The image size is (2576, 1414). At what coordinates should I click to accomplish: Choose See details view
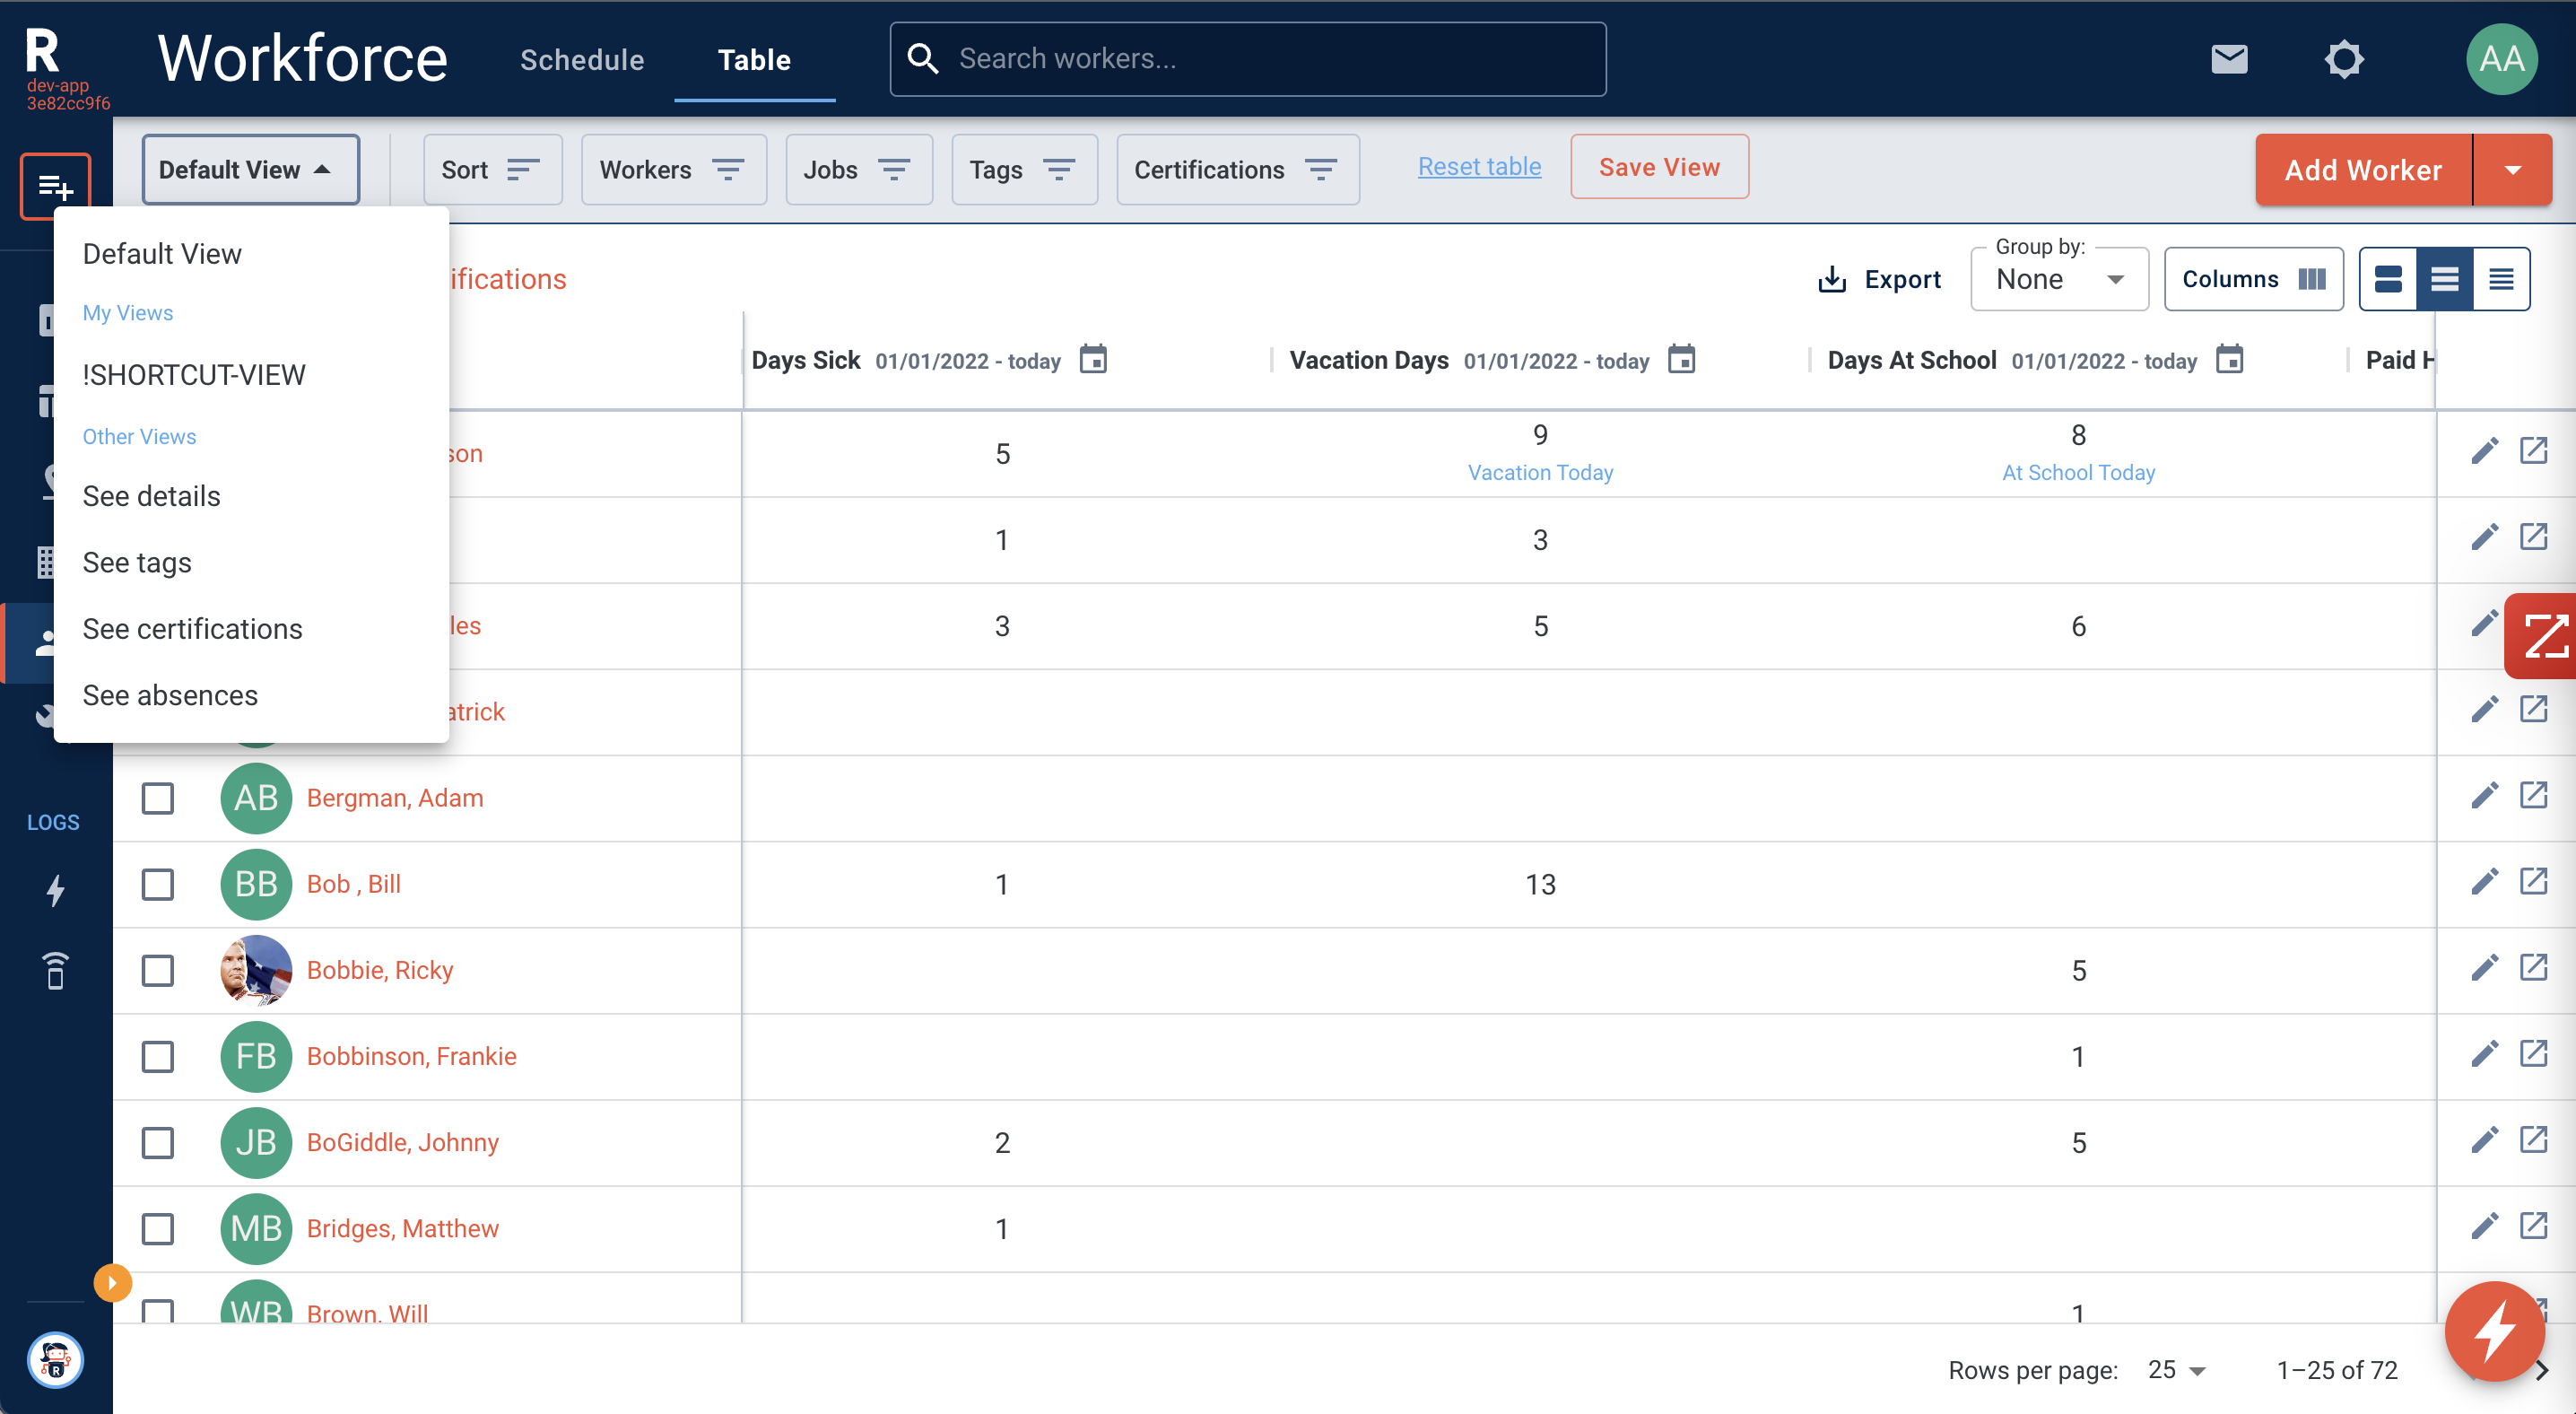click(250, 496)
